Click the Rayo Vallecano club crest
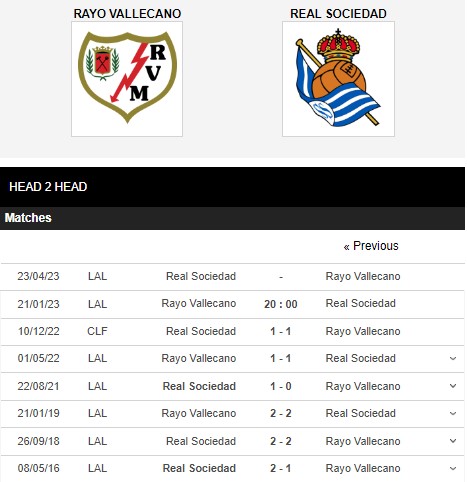The height and width of the screenshot is (482, 467). point(127,79)
